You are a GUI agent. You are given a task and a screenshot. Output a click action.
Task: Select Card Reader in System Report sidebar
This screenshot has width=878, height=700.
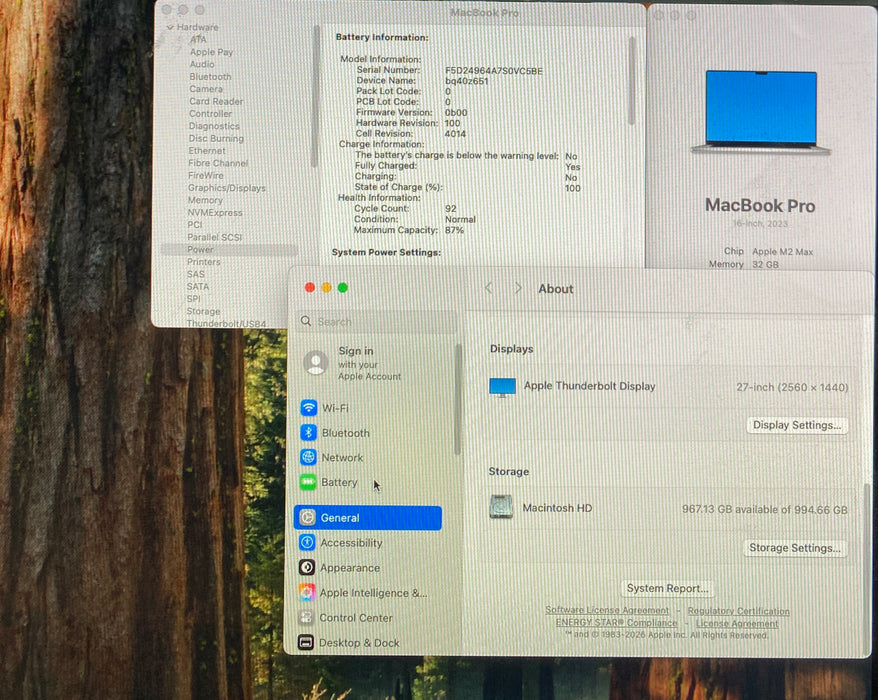[x=216, y=101]
